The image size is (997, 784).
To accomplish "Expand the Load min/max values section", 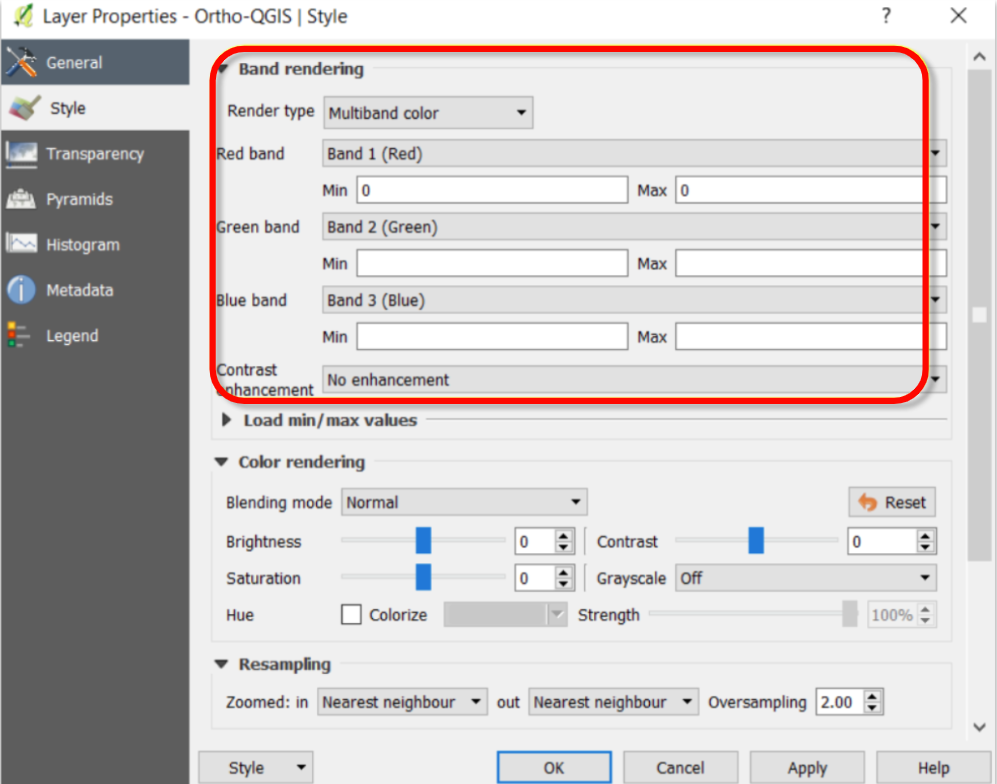I will [227, 420].
